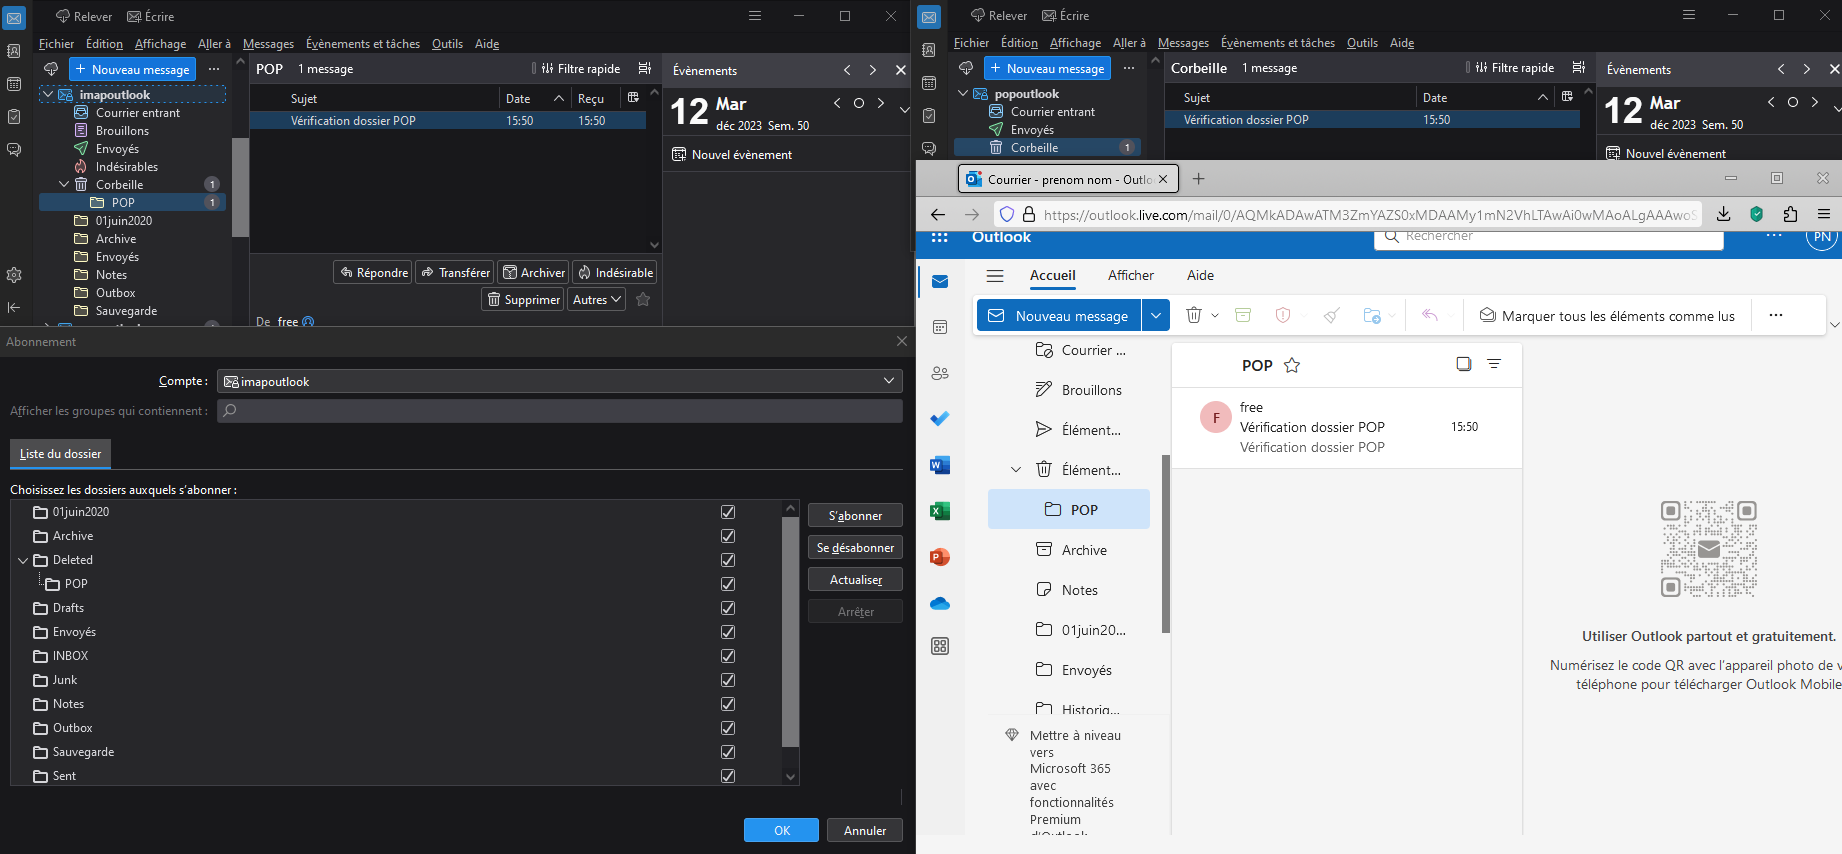Click the group filter search field
The height and width of the screenshot is (854, 1842).
[x=559, y=411]
